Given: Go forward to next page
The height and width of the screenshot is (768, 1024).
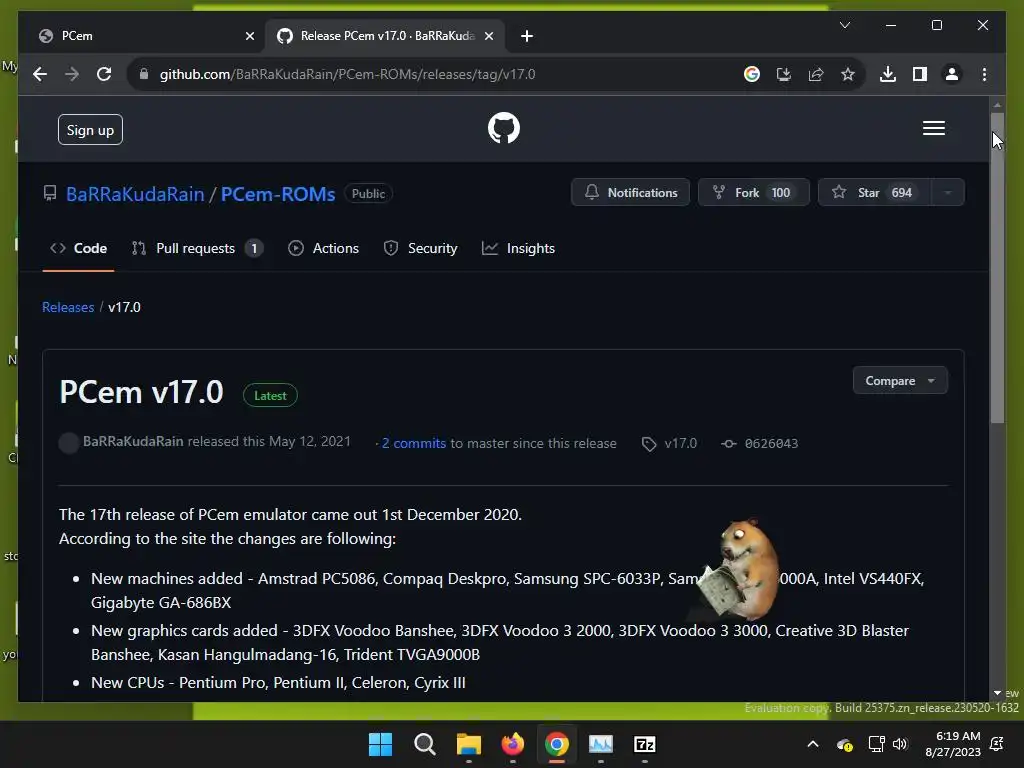Looking at the screenshot, I should [72, 74].
